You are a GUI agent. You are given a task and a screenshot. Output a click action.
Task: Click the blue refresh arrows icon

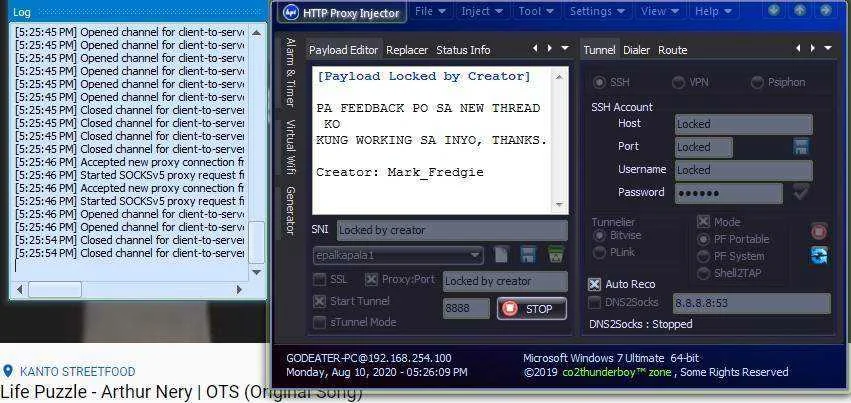pos(819,255)
